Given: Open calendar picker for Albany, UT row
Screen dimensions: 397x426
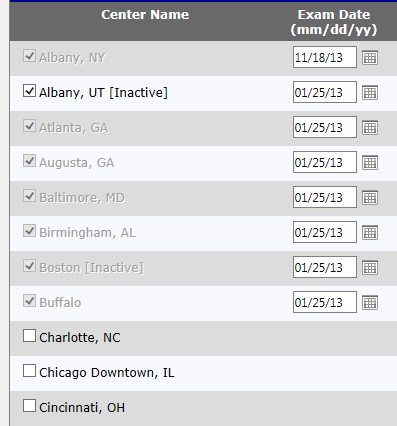Looking at the screenshot, I should click(x=370, y=93).
